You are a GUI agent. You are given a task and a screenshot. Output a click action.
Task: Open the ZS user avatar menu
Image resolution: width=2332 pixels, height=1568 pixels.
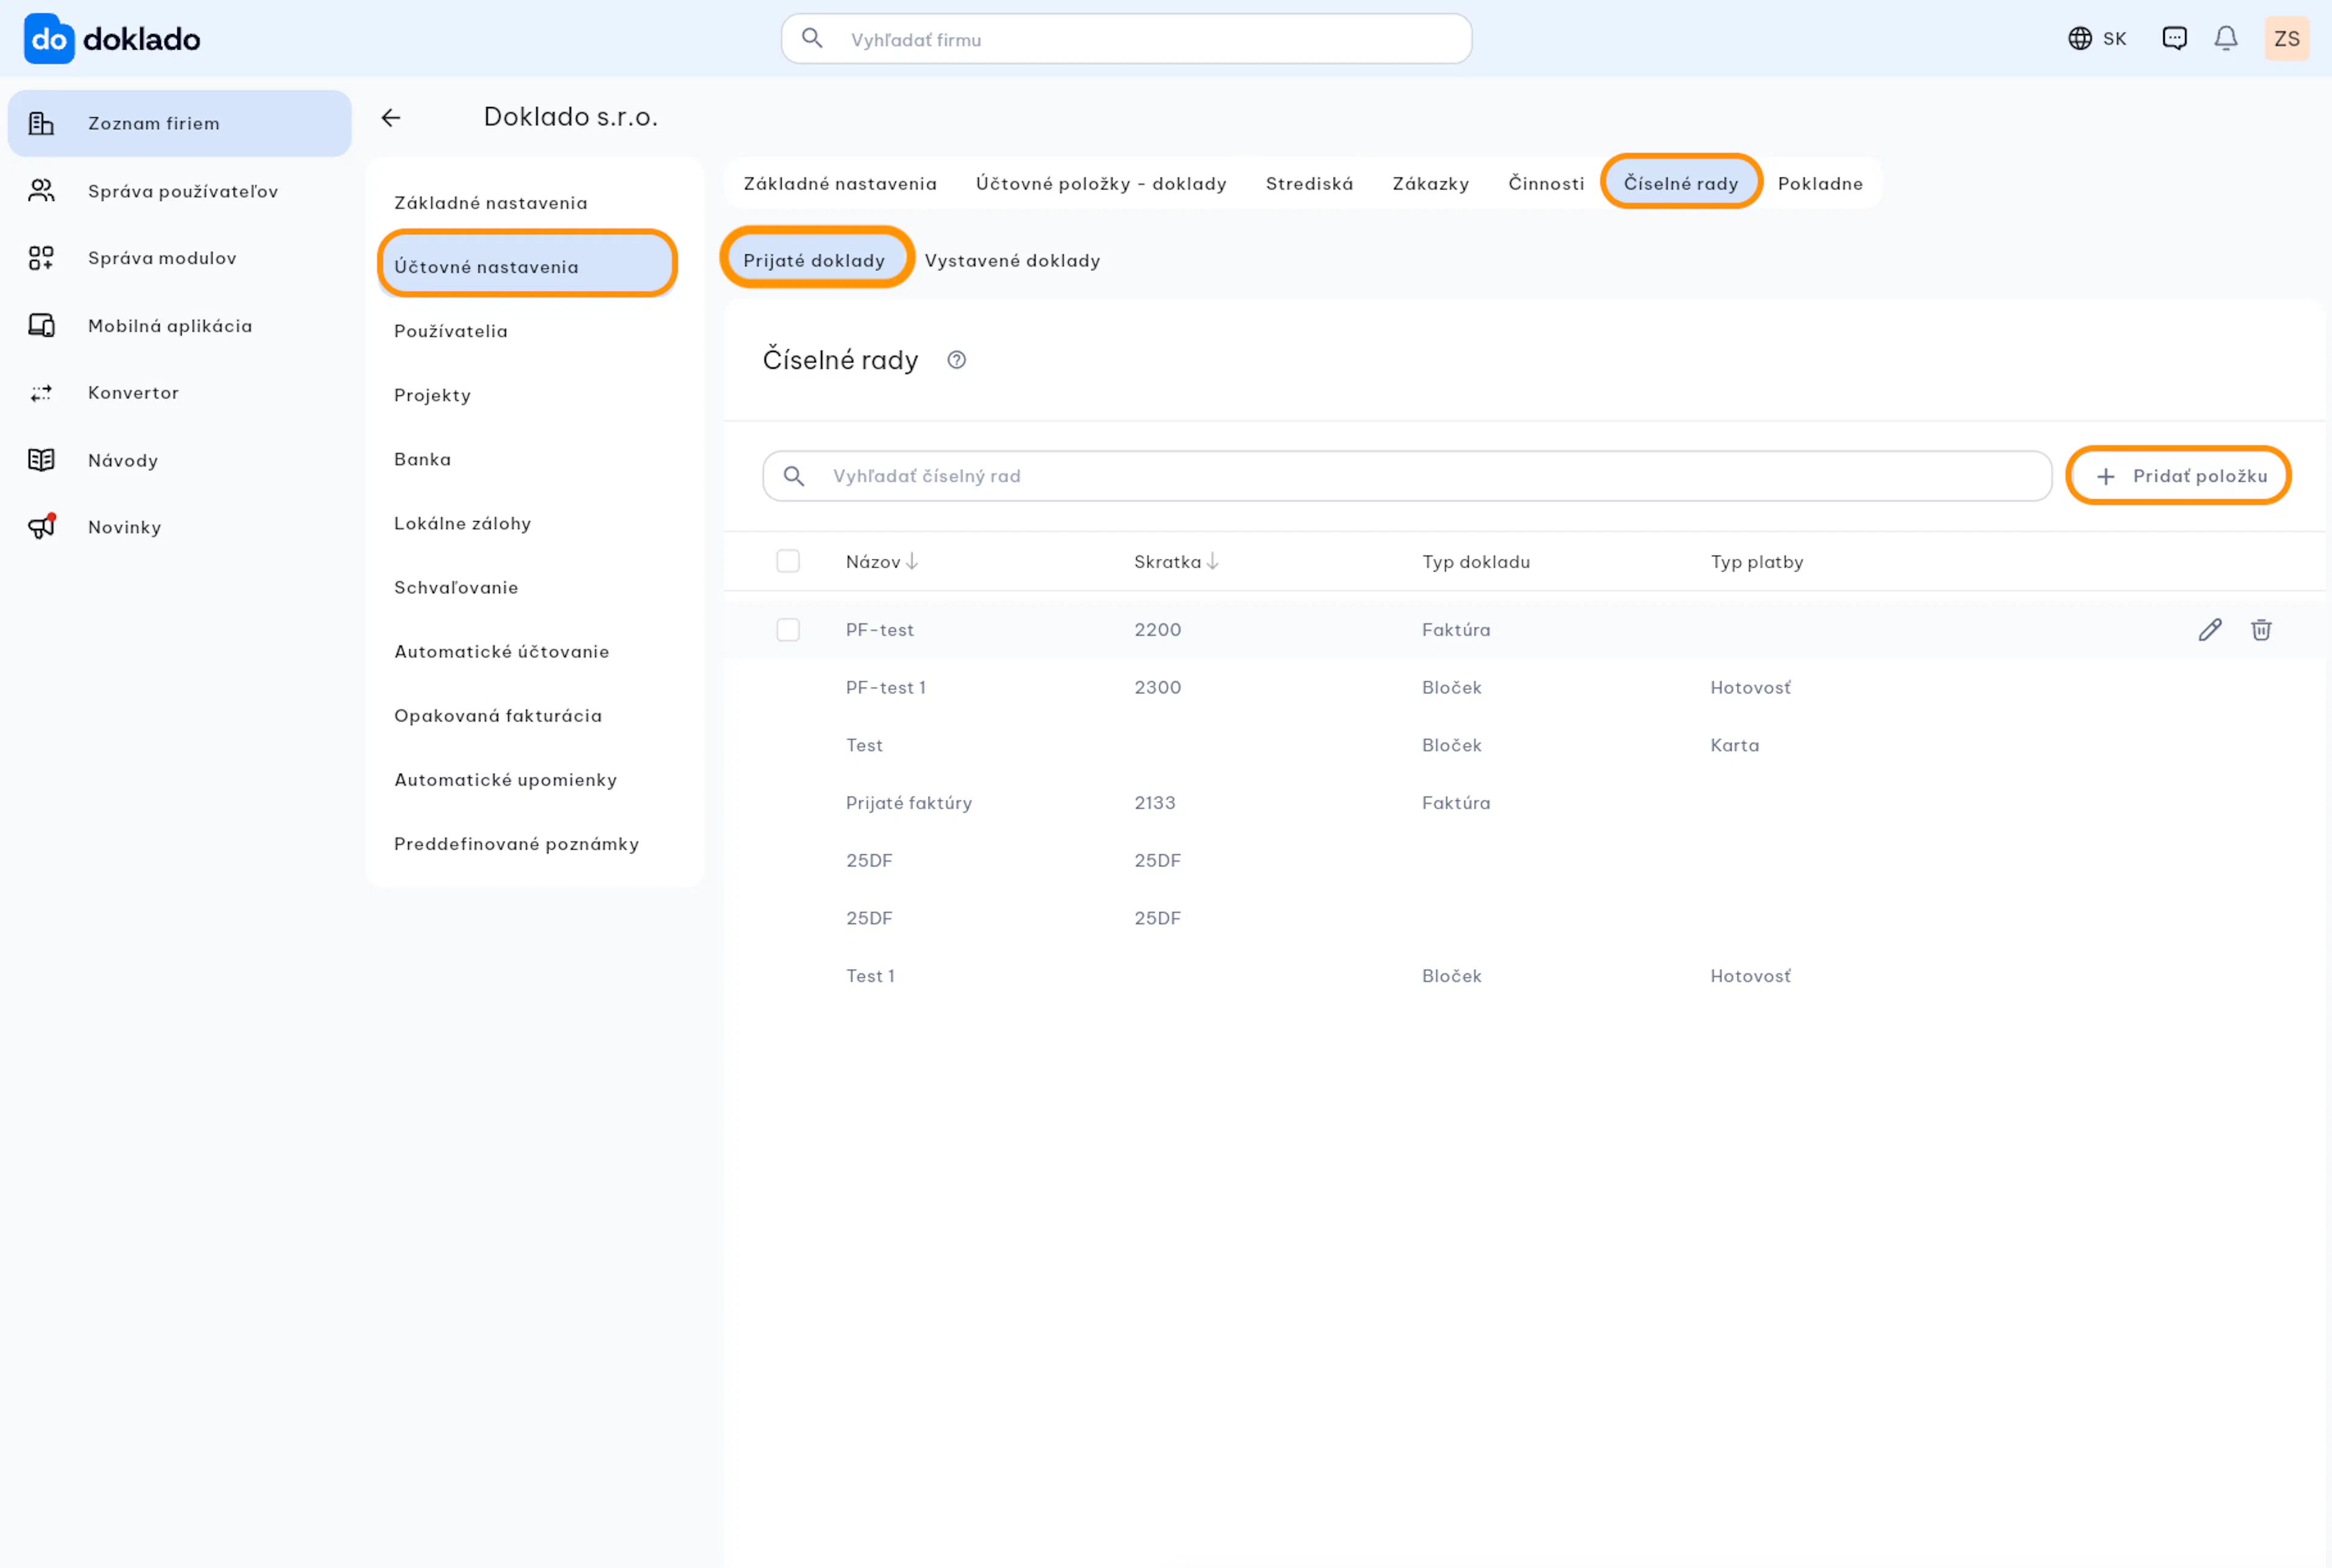pyautogui.click(x=2287, y=39)
